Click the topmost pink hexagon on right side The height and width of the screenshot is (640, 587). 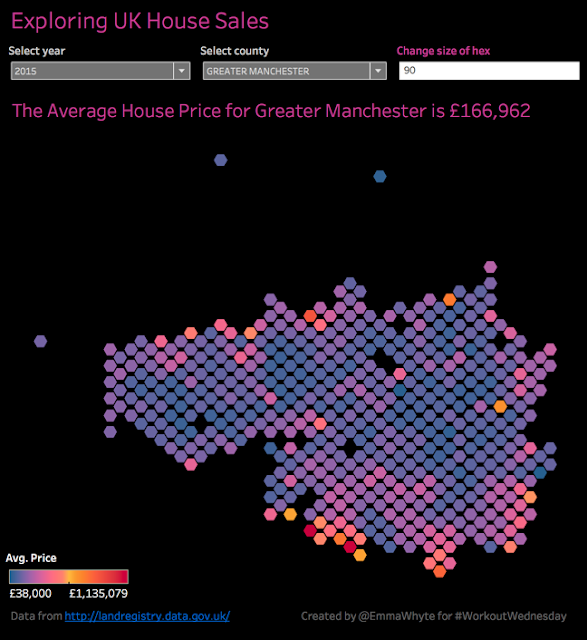pos(490,267)
